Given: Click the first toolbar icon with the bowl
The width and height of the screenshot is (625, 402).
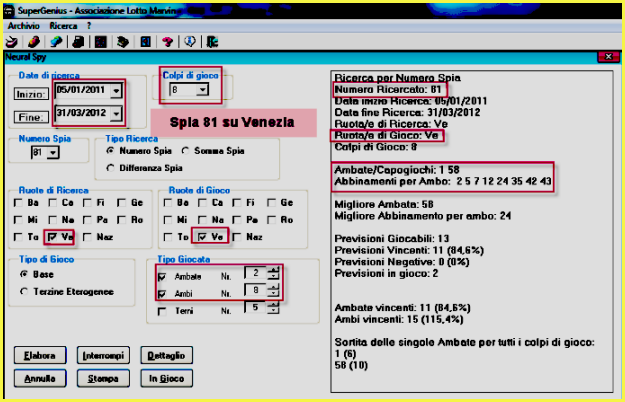Looking at the screenshot, I should [x=11, y=41].
